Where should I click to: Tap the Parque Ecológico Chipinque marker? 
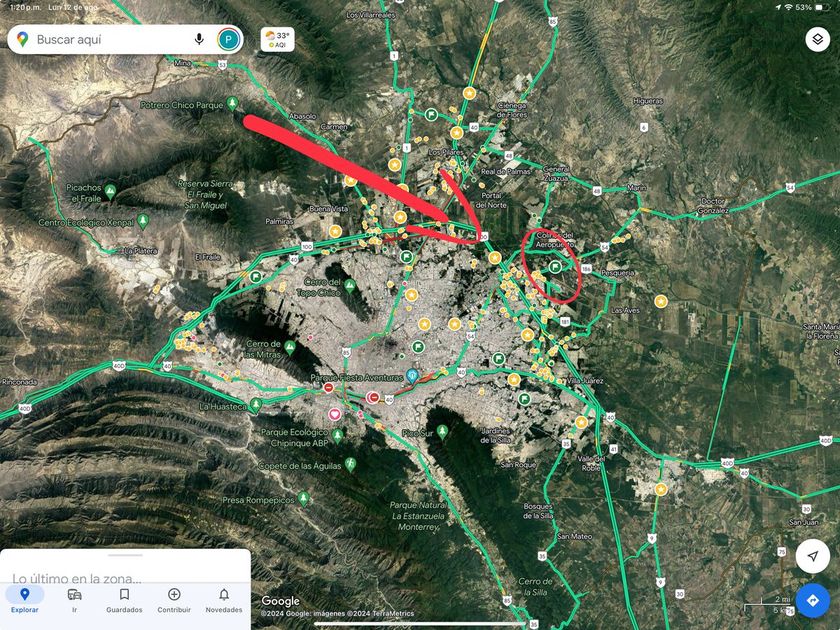click(337, 437)
